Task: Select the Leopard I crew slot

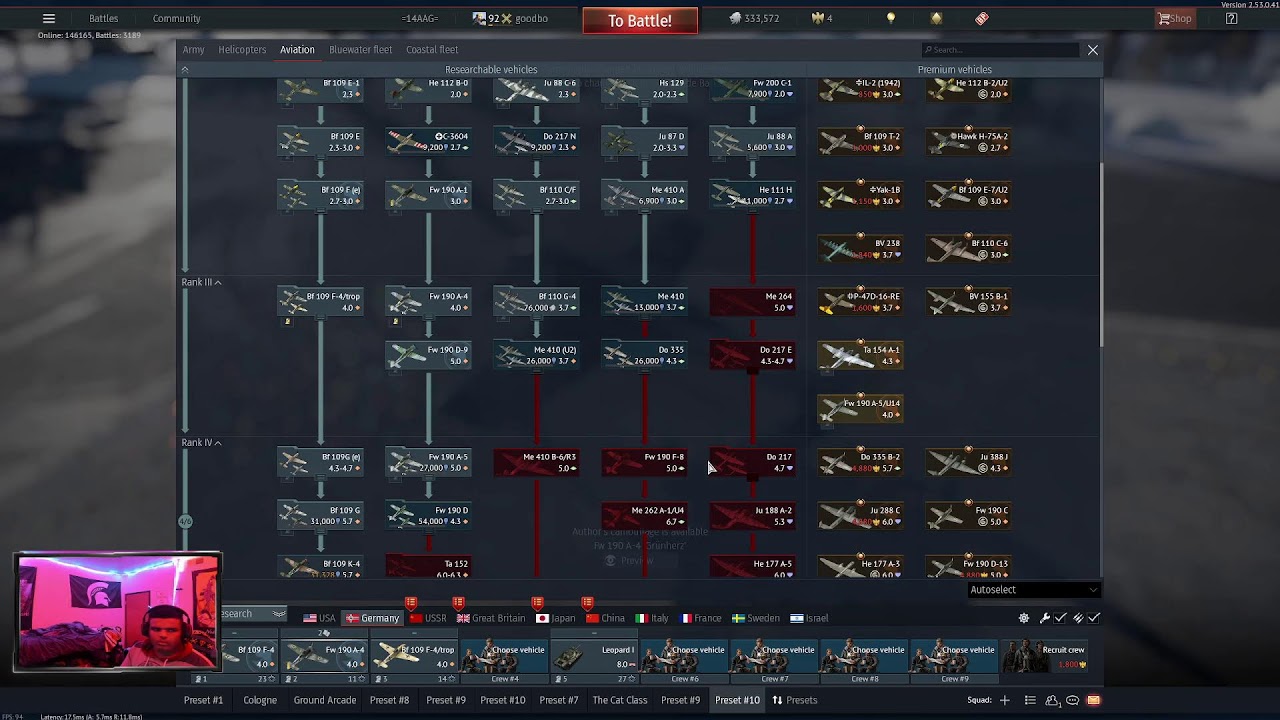Action: tap(595, 657)
